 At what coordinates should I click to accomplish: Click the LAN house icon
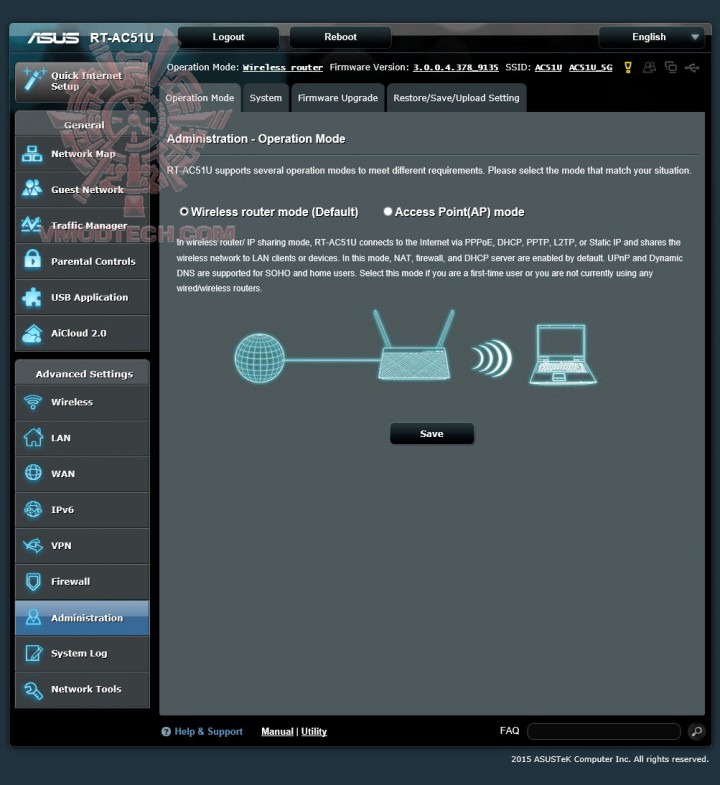(33, 437)
